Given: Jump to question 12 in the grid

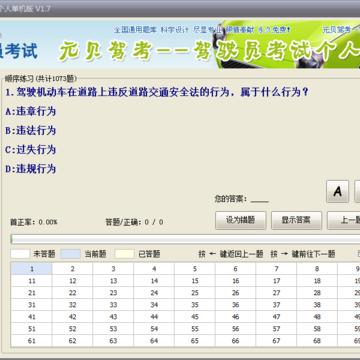Looking at the screenshot, I should click(72, 281).
